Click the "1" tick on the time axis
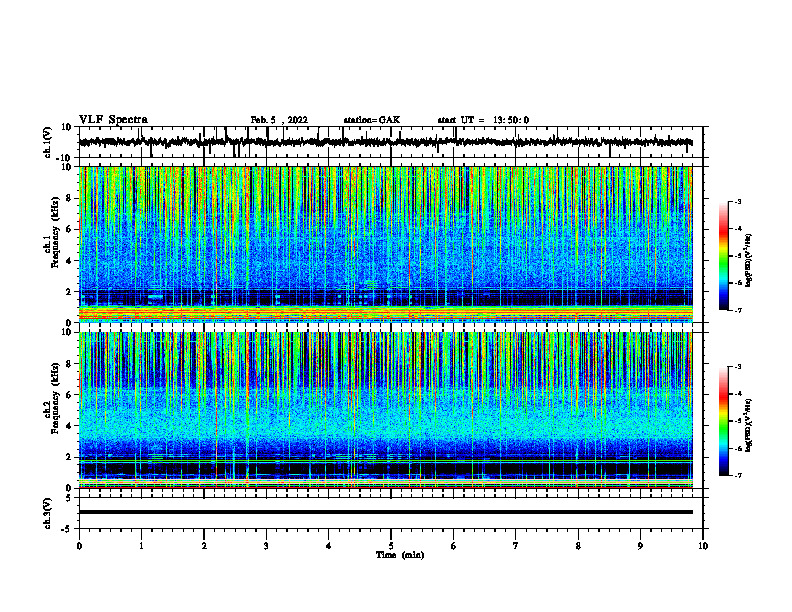 [x=141, y=546]
